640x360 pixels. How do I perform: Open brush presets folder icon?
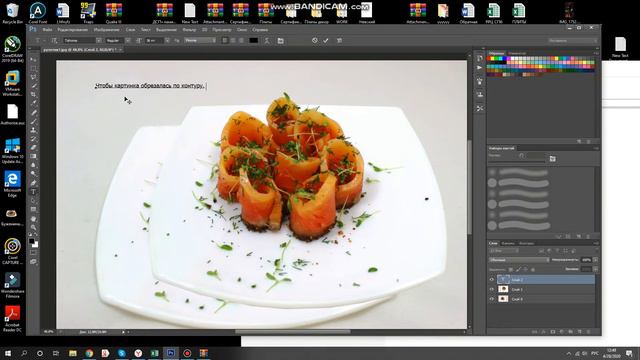(553, 159)
